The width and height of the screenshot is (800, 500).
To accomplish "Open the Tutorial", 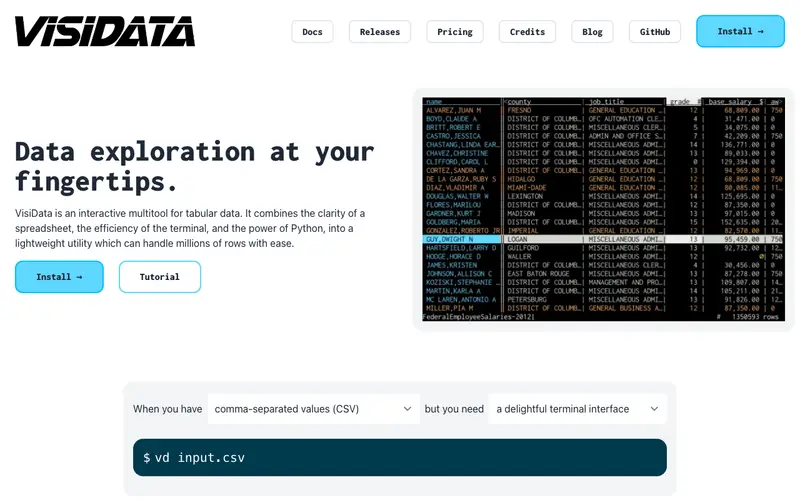I will 160,277.
